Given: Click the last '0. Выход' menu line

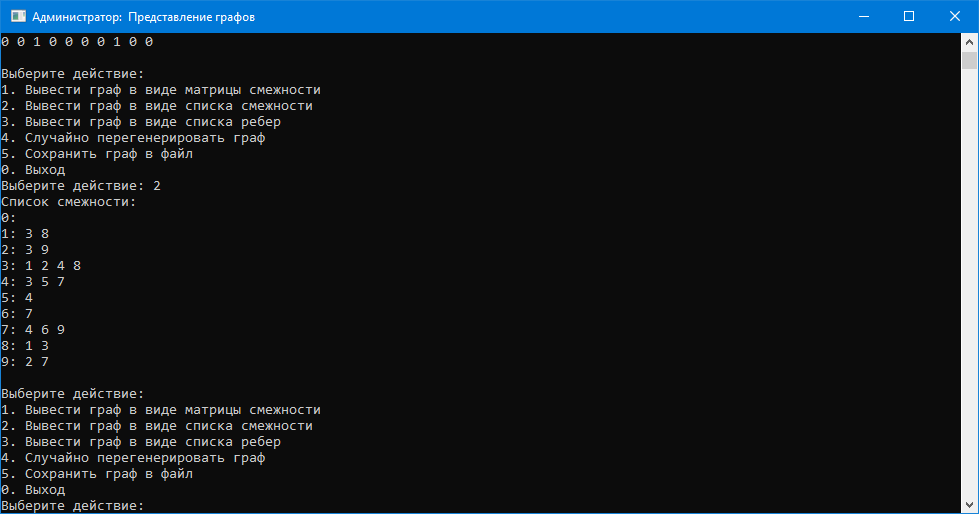Looking at the screenshot, I should (x=33, y=490).
